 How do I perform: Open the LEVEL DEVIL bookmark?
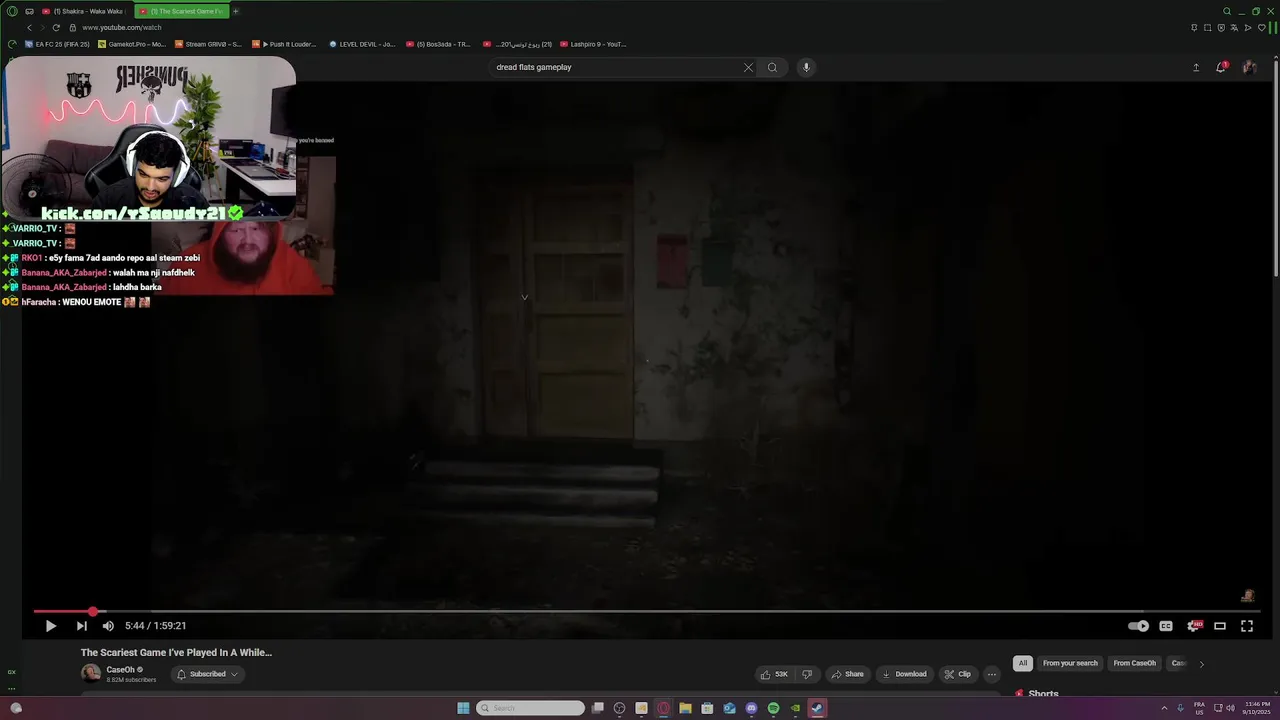coord(362,44)
